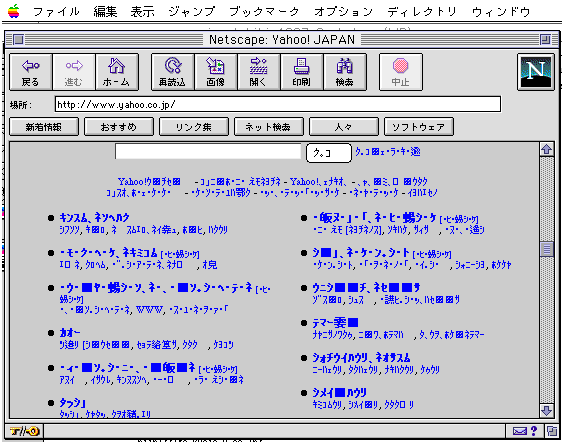The height and width of the screenshot is (445, 565).
Task: Click the 場所 URL location field
Action: coord(278,104)
